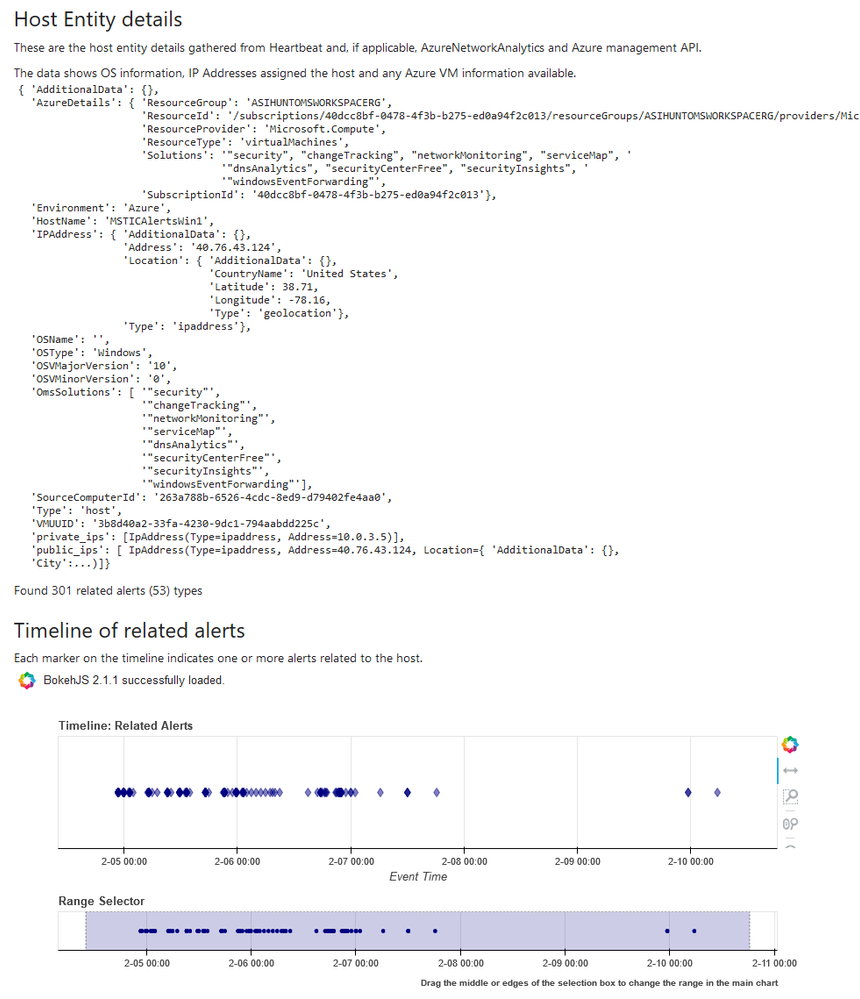Click the leftmost alert marker before 2-05 00:00

pos(118,793)
